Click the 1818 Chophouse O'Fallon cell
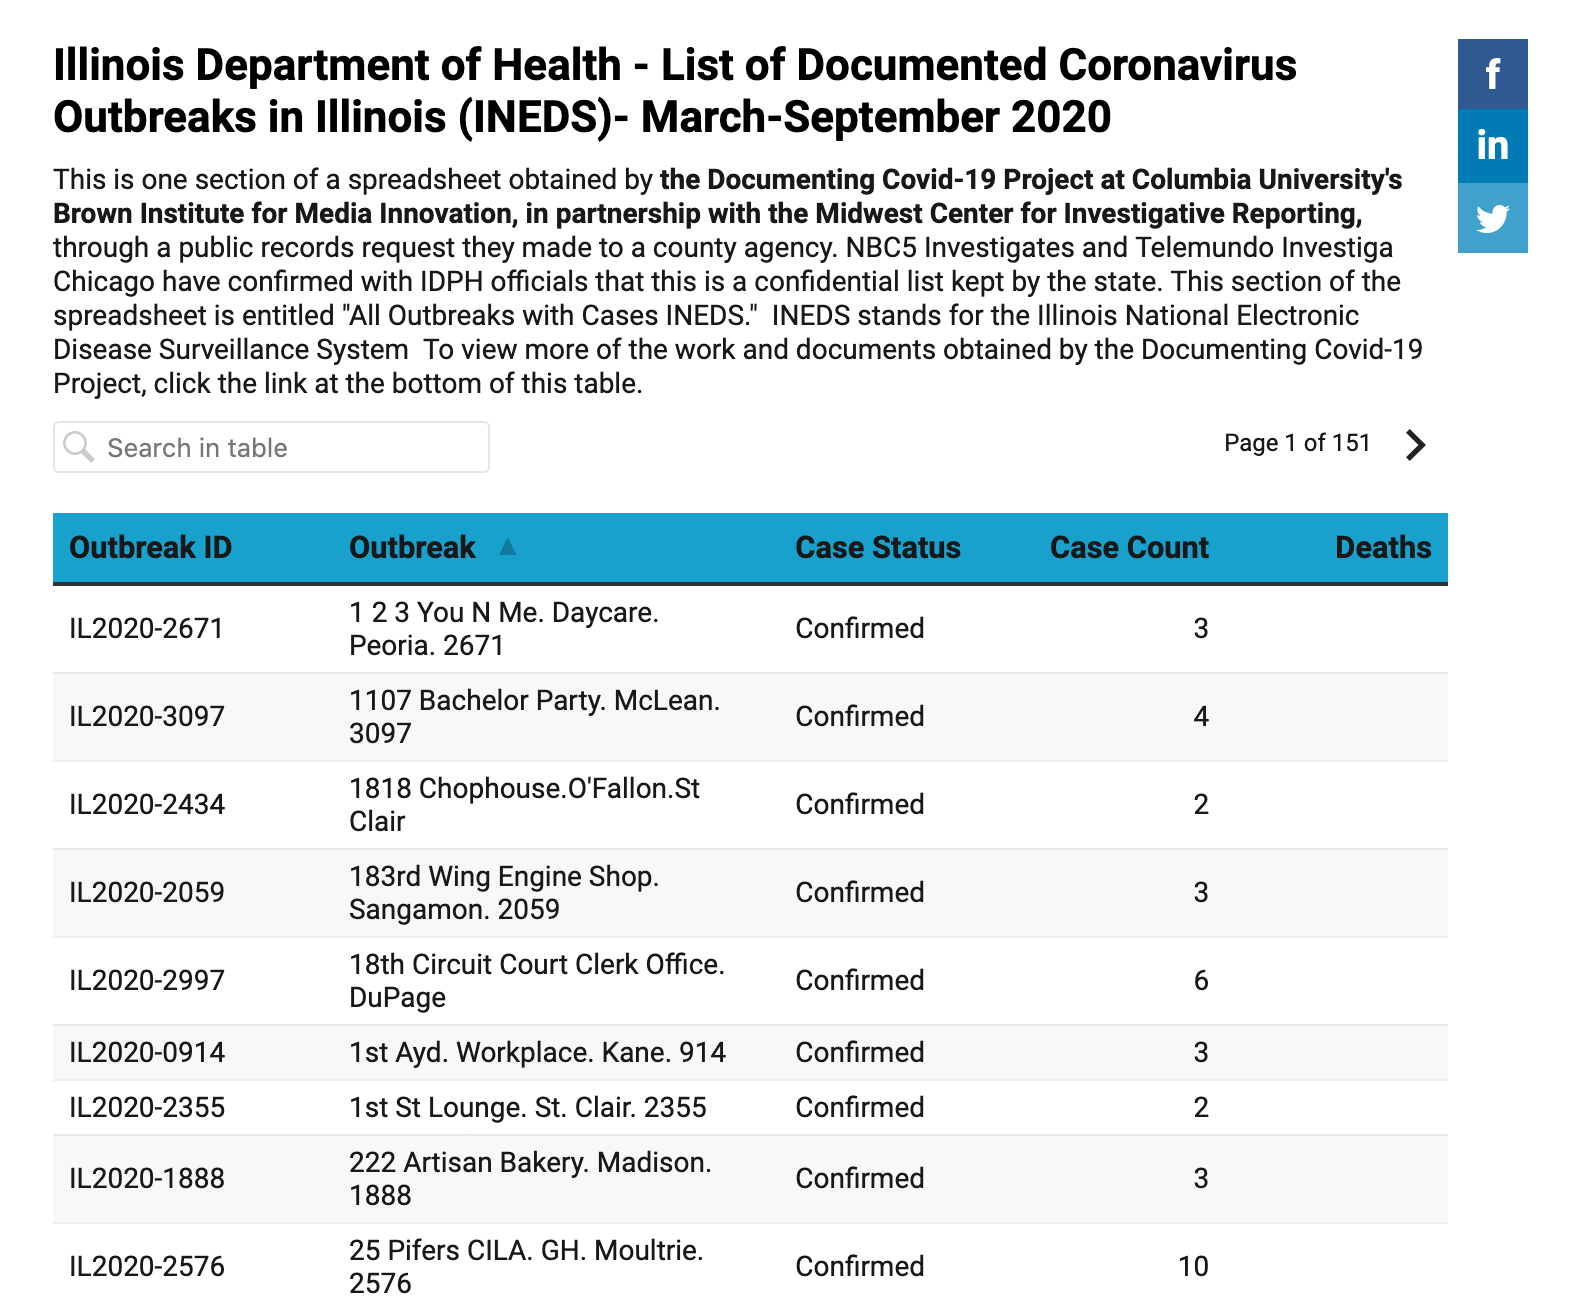Screen dimensions: 1580x1304 524,804
